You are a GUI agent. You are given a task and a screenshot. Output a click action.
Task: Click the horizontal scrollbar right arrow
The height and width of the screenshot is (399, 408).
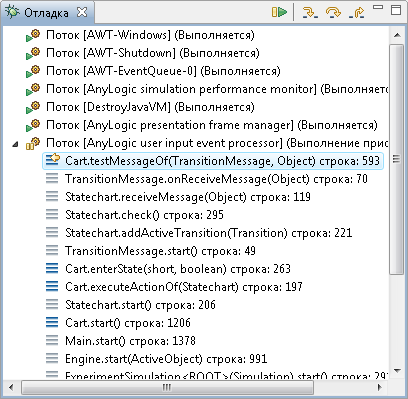380,387
